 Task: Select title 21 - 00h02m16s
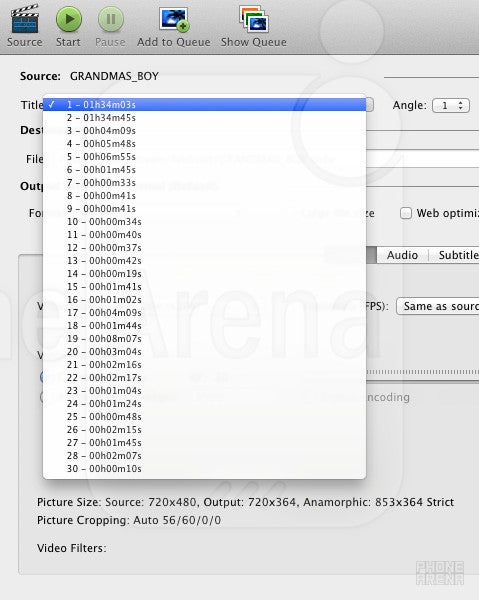coord(205,365)
